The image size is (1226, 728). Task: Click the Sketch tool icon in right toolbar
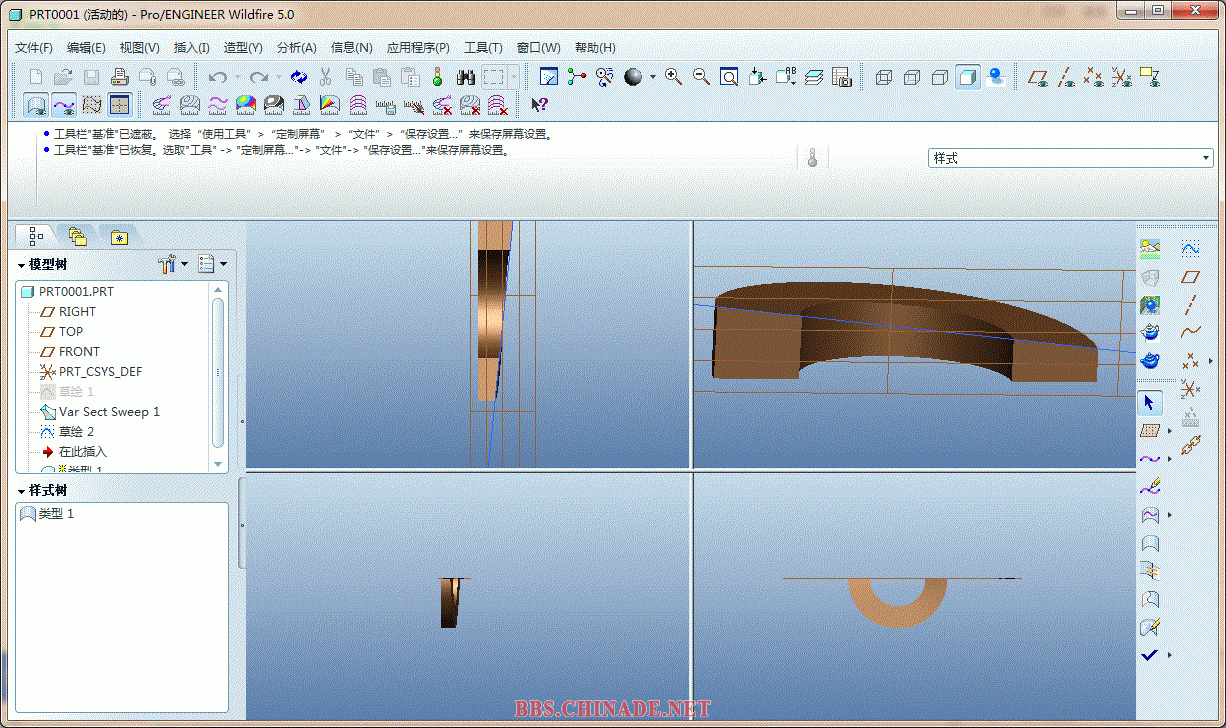coord(1190,248)
